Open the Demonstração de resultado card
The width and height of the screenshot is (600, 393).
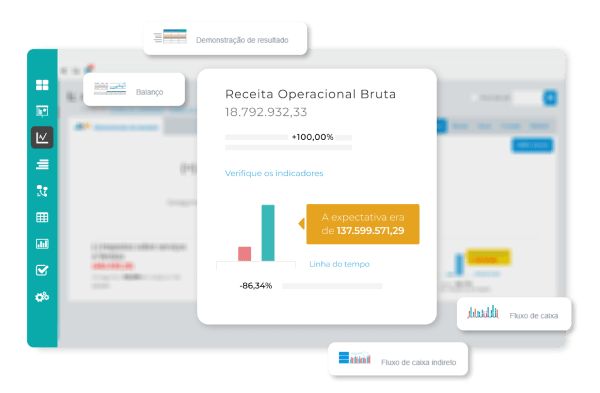[x=225, y=38]
